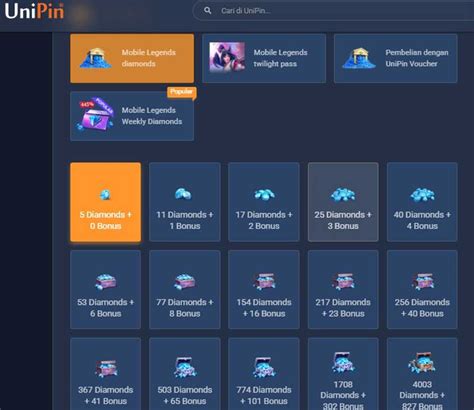Click the '774 Diamonds + 101 Bonus' label
Viewport: 474px width, 410px height.
pos(264,395)
